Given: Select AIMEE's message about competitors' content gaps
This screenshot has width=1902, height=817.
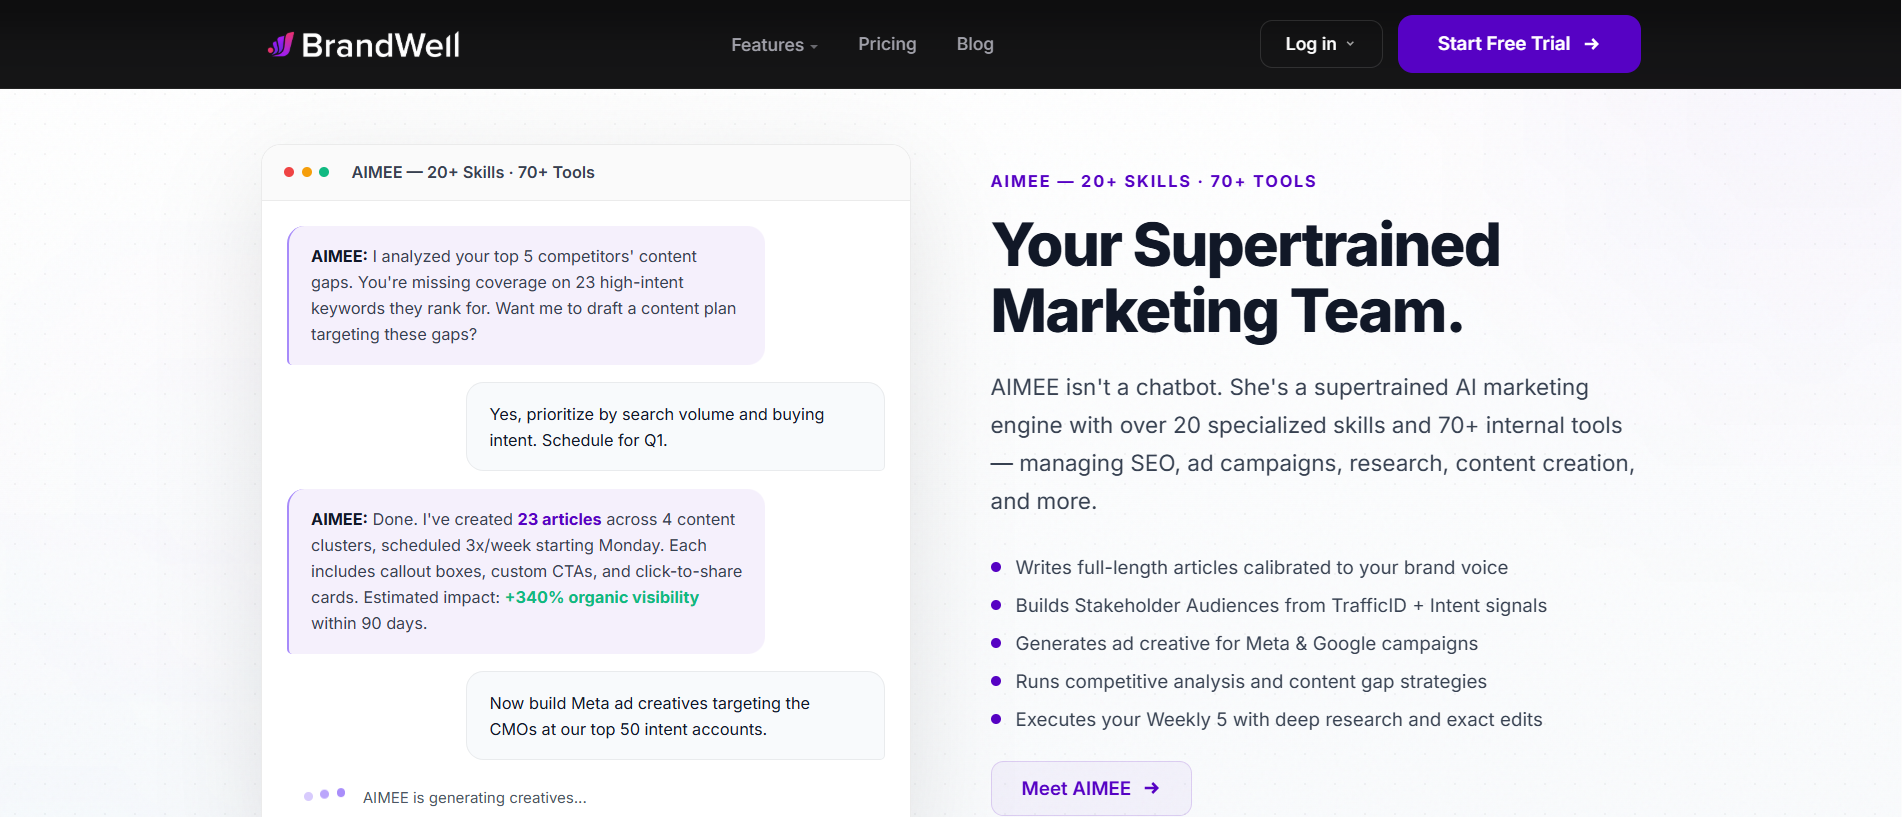Looking at the screenshot, I should pyautogui.click(x=526, y=295).
